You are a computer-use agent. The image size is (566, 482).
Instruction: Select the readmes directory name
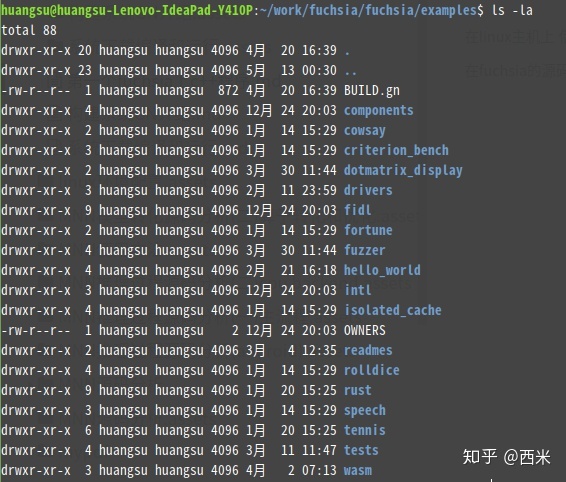(x=368, y=350)
